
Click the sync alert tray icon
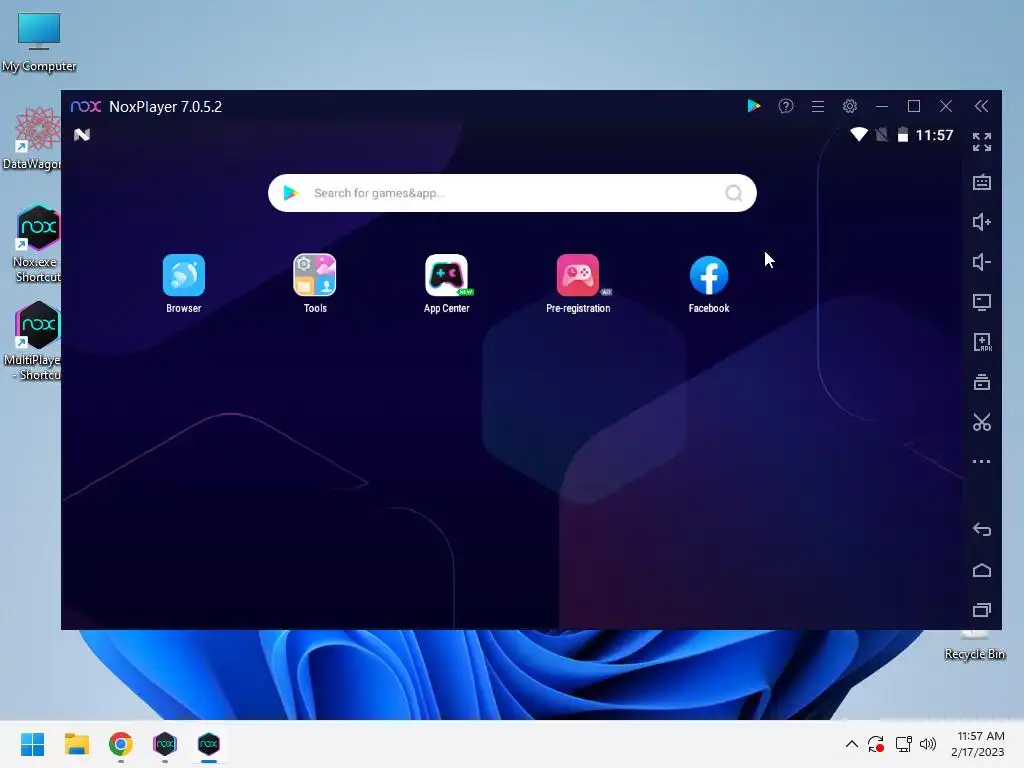point(876,744)
